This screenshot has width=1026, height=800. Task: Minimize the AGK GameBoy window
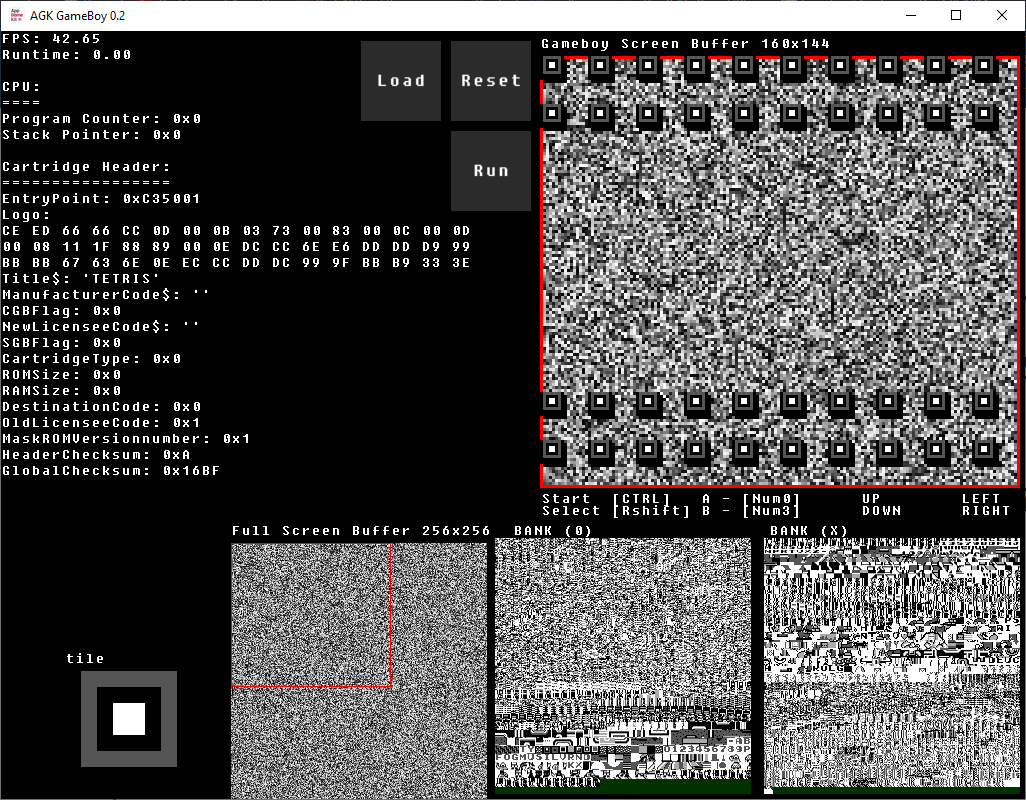[910, 15]
